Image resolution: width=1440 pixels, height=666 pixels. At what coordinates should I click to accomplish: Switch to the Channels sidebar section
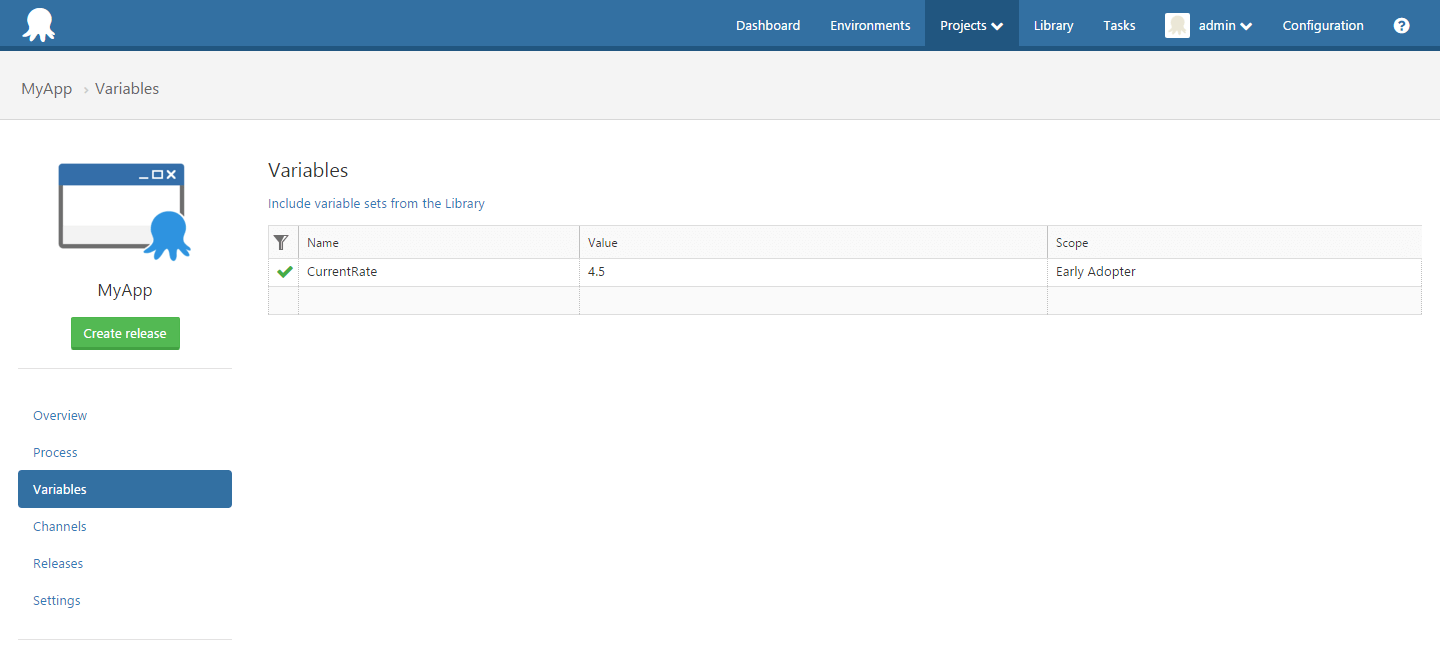pyautogui.click(x=60, y=527)
